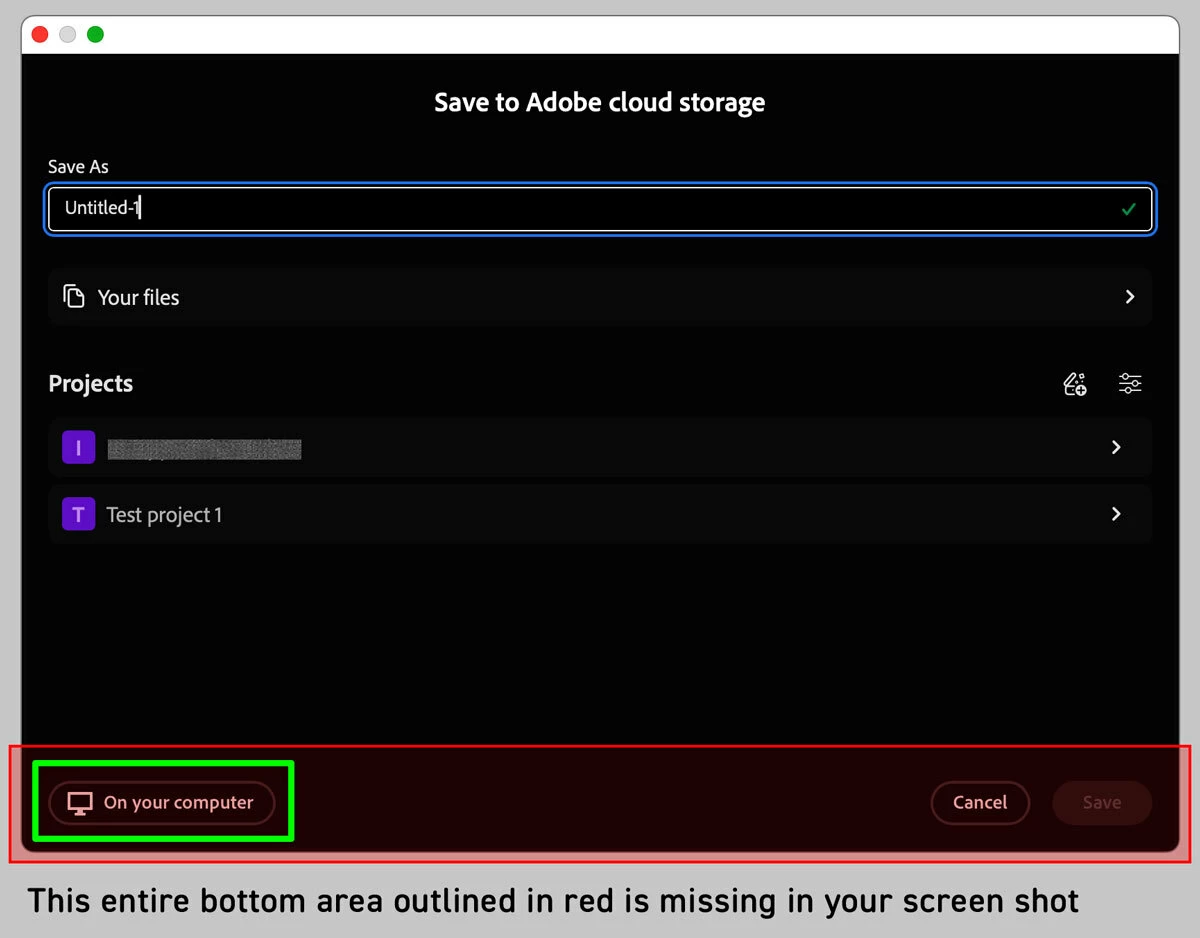Open Test project 1
The image size is (1200, 938).
point(600,514)
